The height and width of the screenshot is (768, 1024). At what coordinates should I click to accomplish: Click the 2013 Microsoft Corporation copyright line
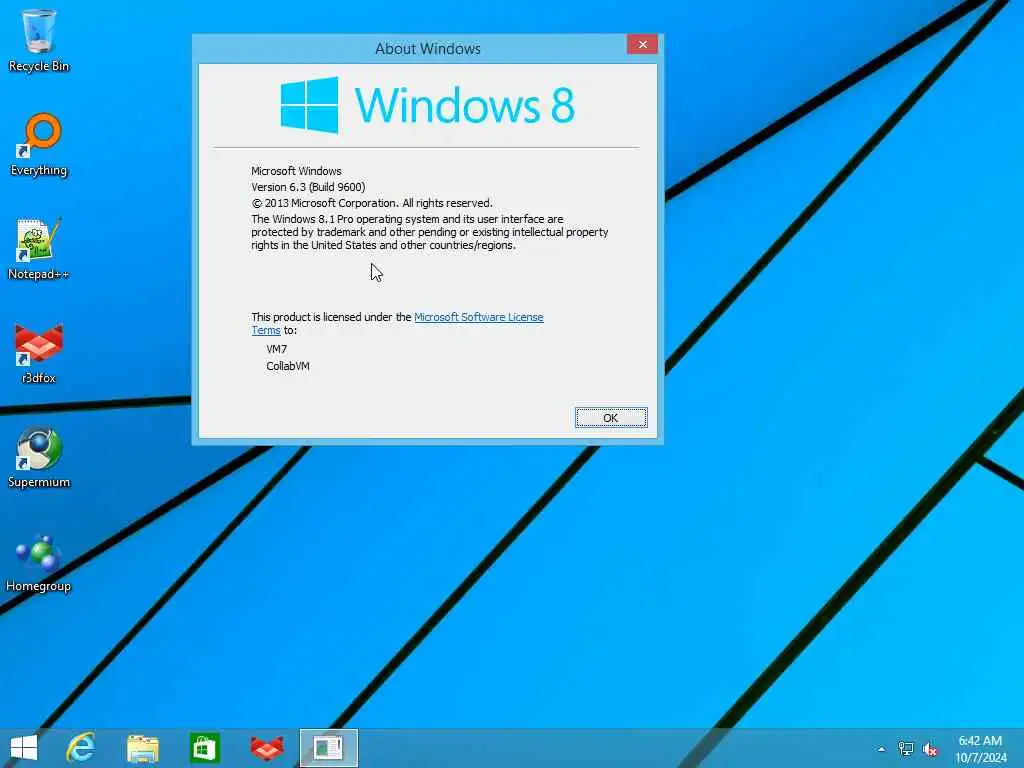point(372,203)
